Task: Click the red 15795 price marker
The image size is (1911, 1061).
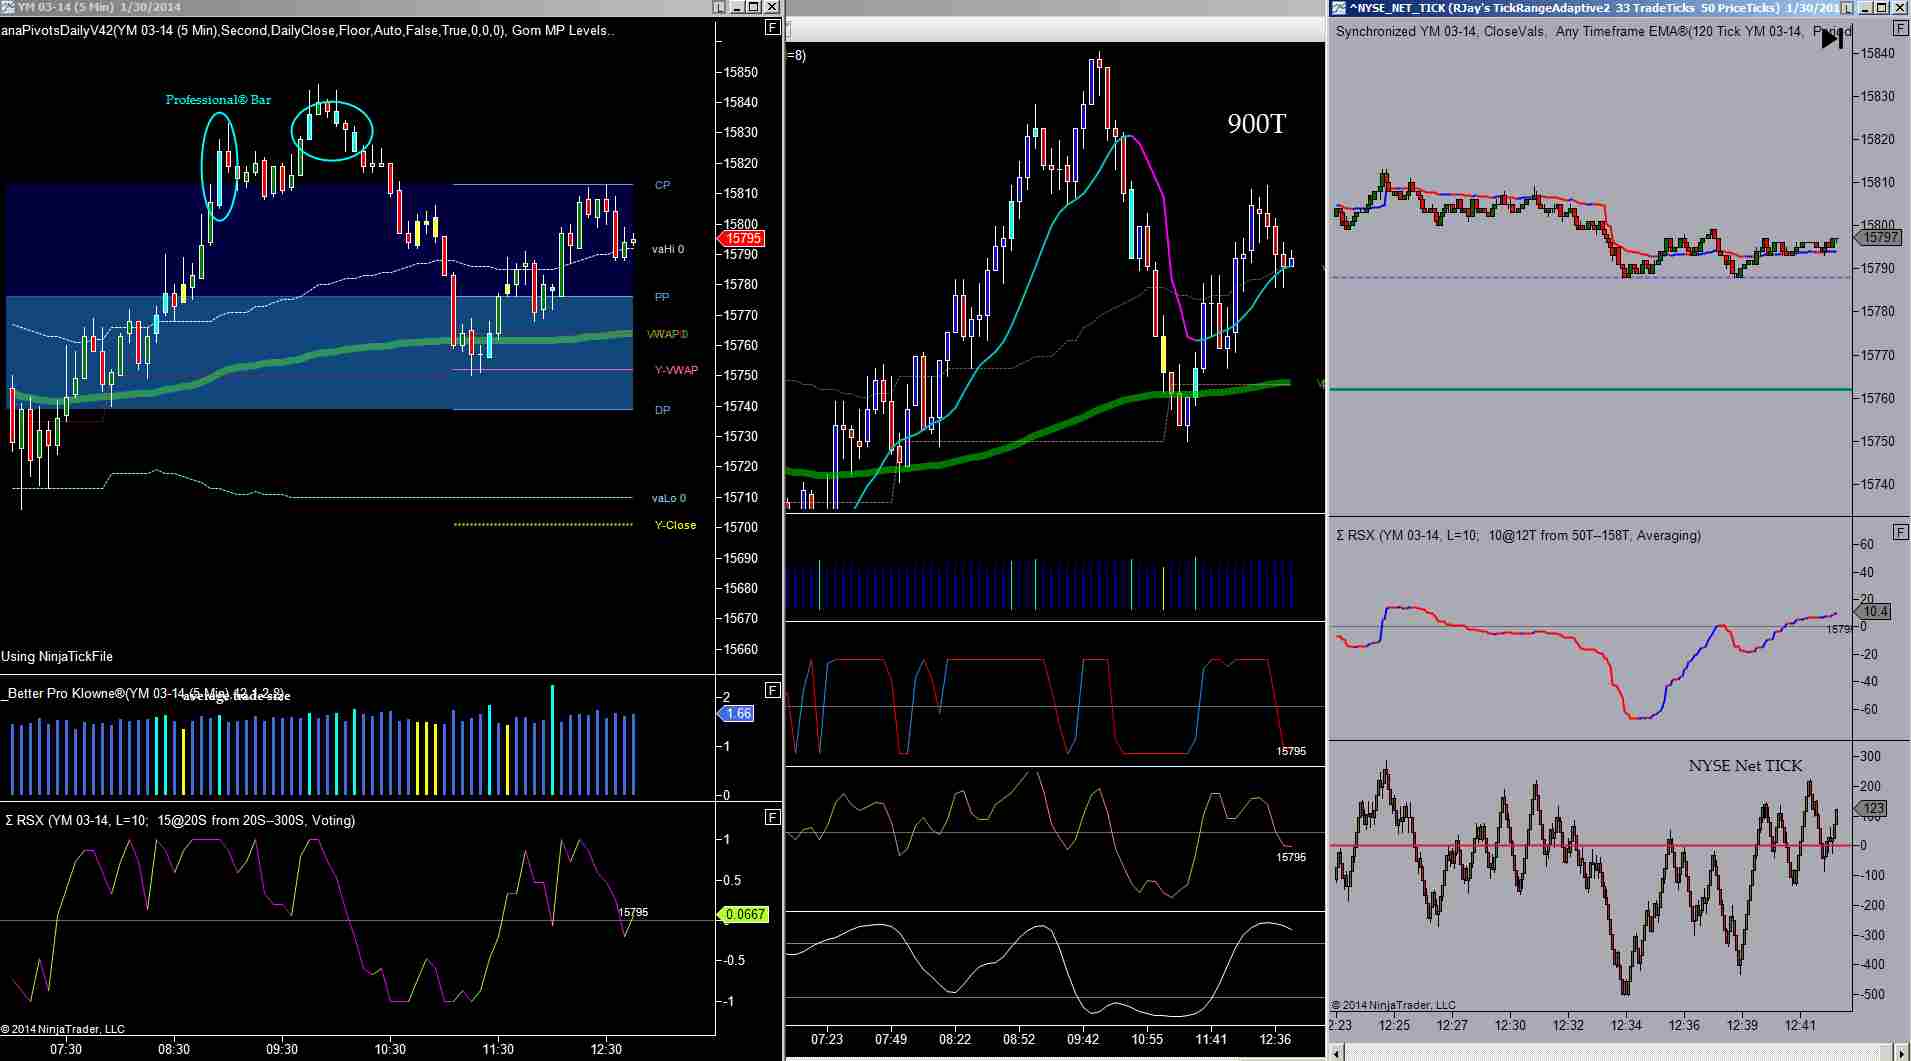Action: coord(742,238)
